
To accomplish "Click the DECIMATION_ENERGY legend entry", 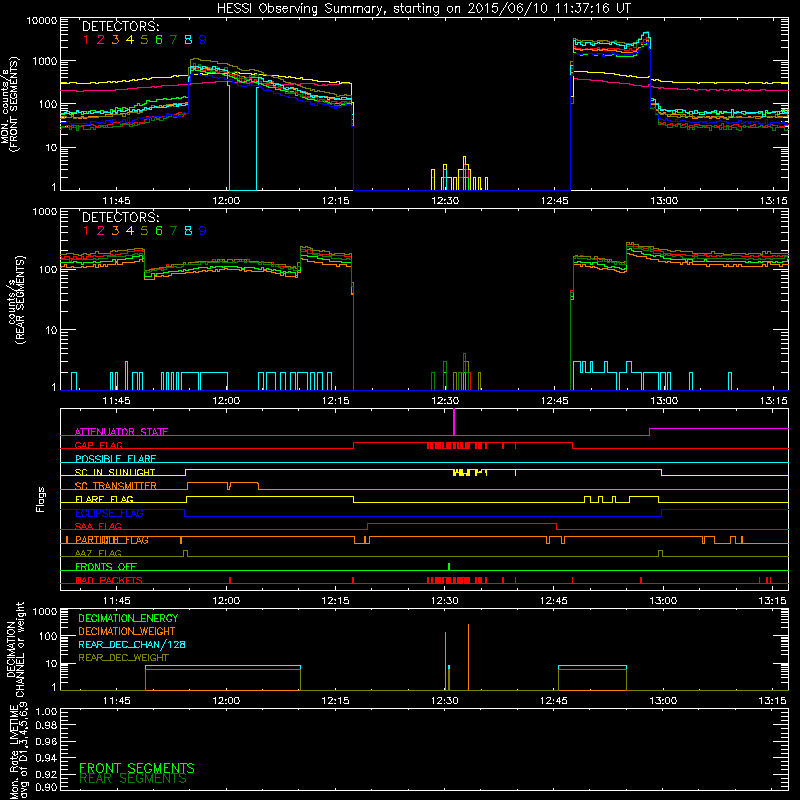I will click(x=128, y=618).
